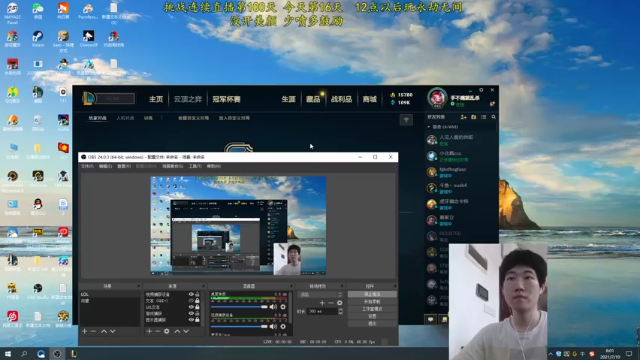This screenshot has width=640, height=360.
Task: Search friends with magnifier icon in LoL
Action: (x=493, y=117)
